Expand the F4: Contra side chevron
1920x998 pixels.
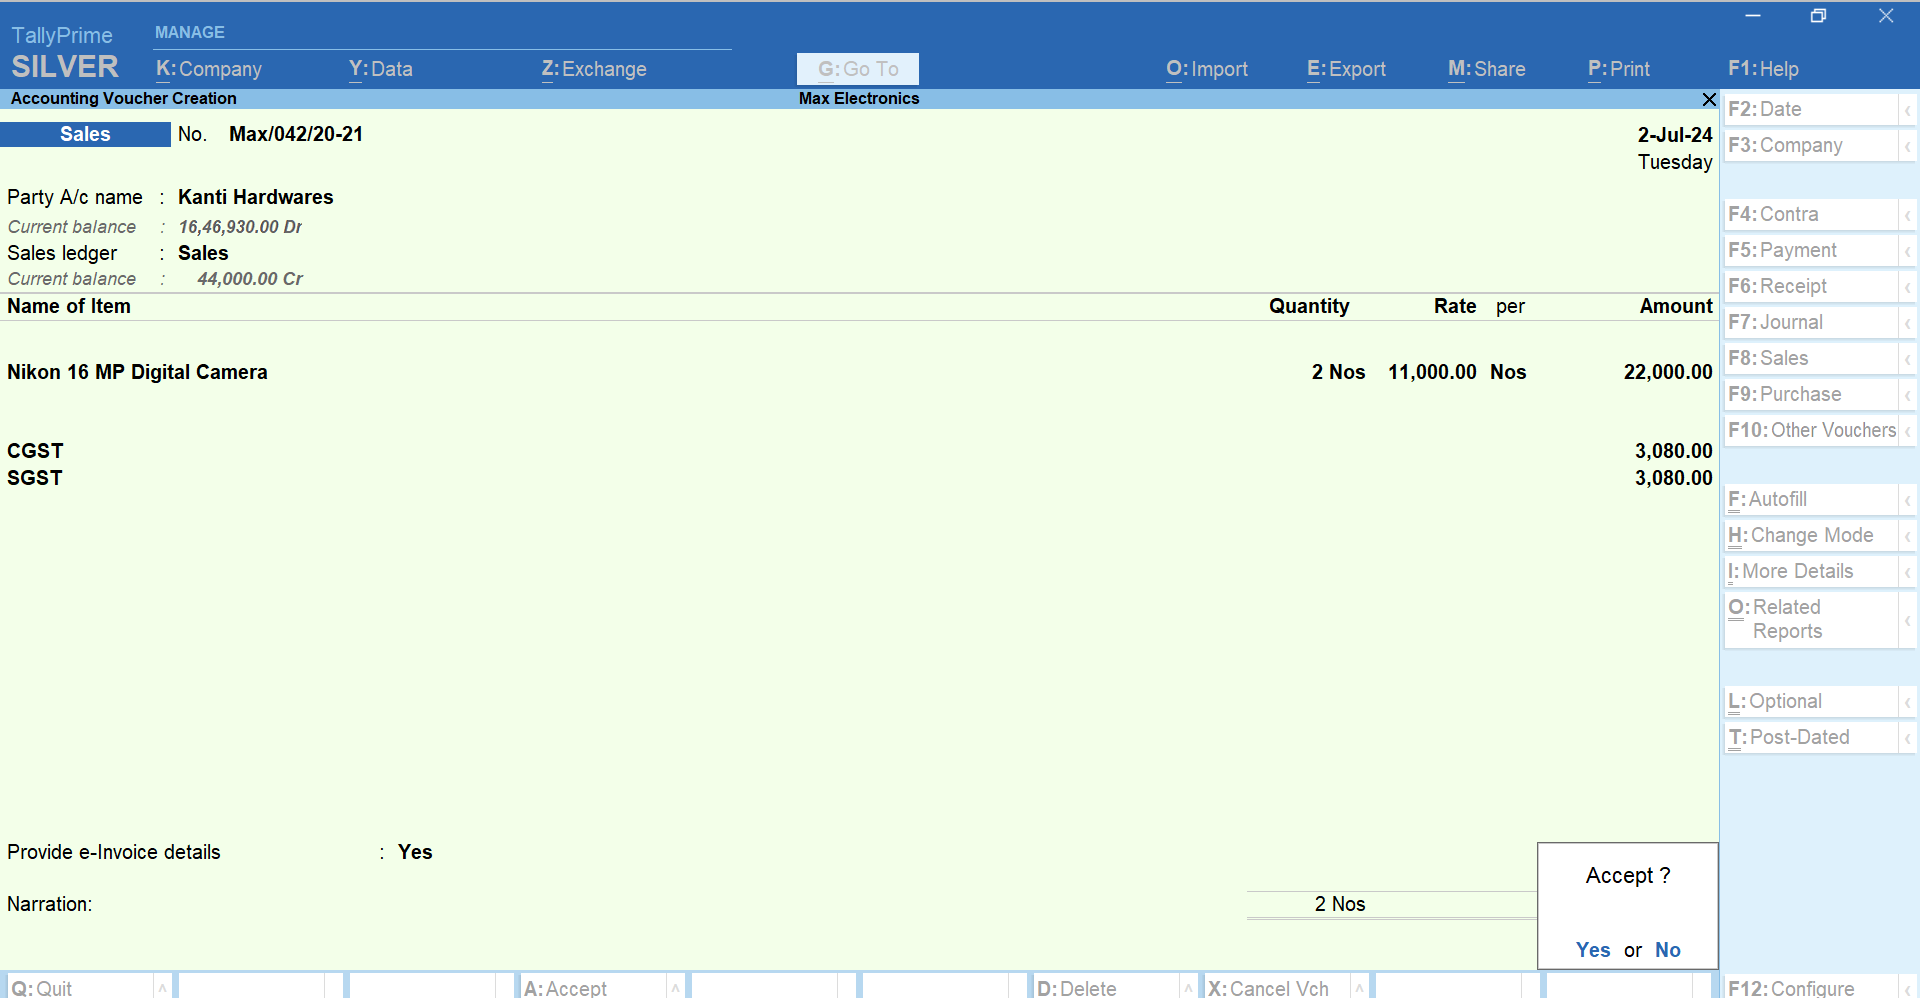(1908, 215)
